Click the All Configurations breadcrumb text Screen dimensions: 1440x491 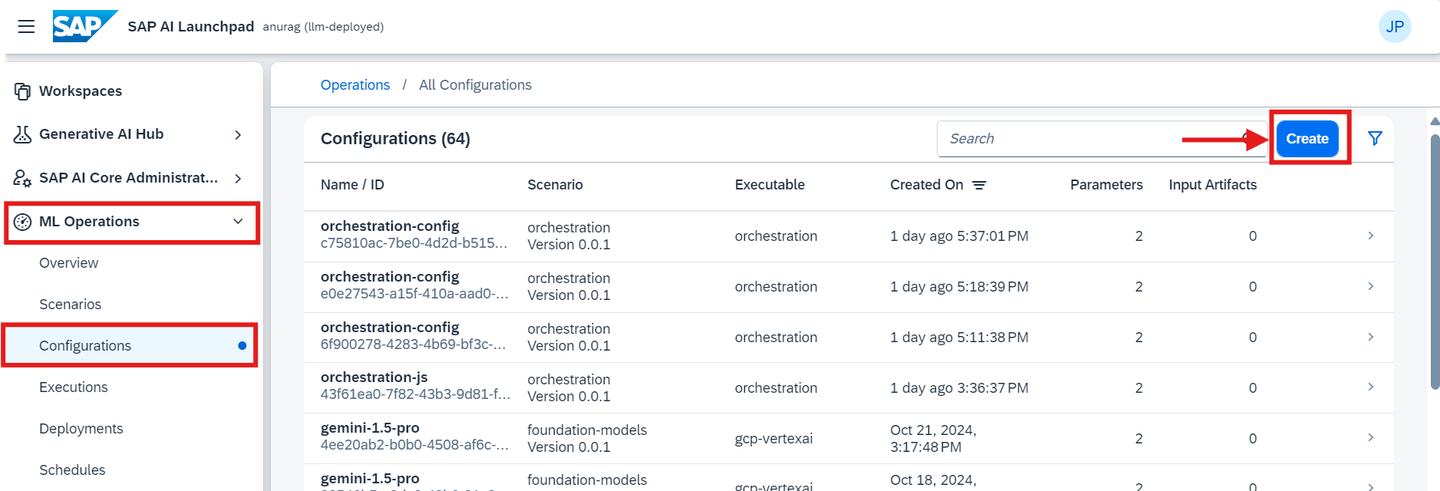(x=475, y=85)
